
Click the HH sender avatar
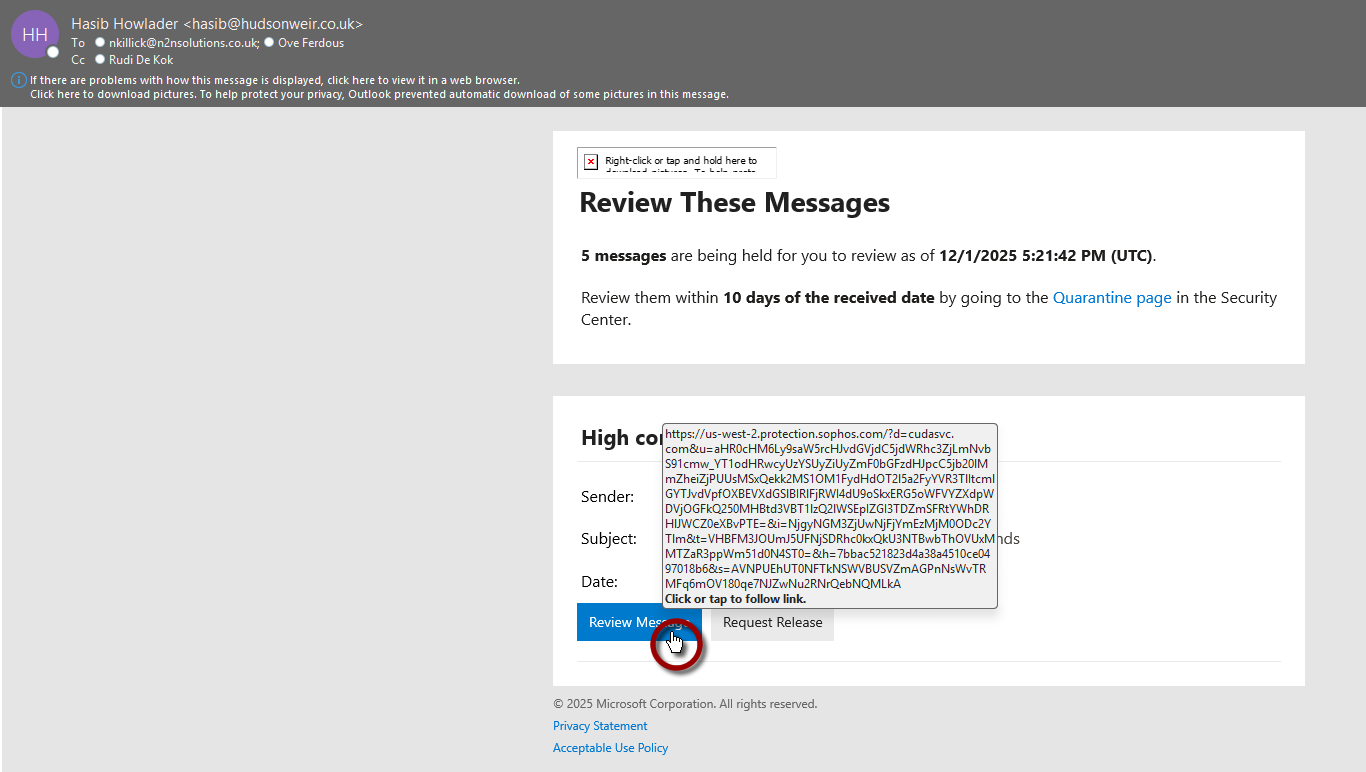(34, 34)
